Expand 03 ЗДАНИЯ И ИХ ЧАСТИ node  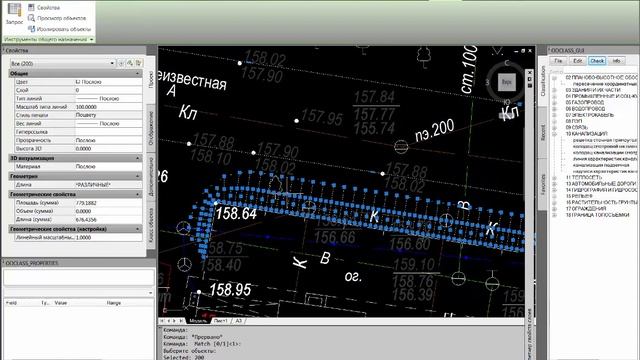point(555,90)
